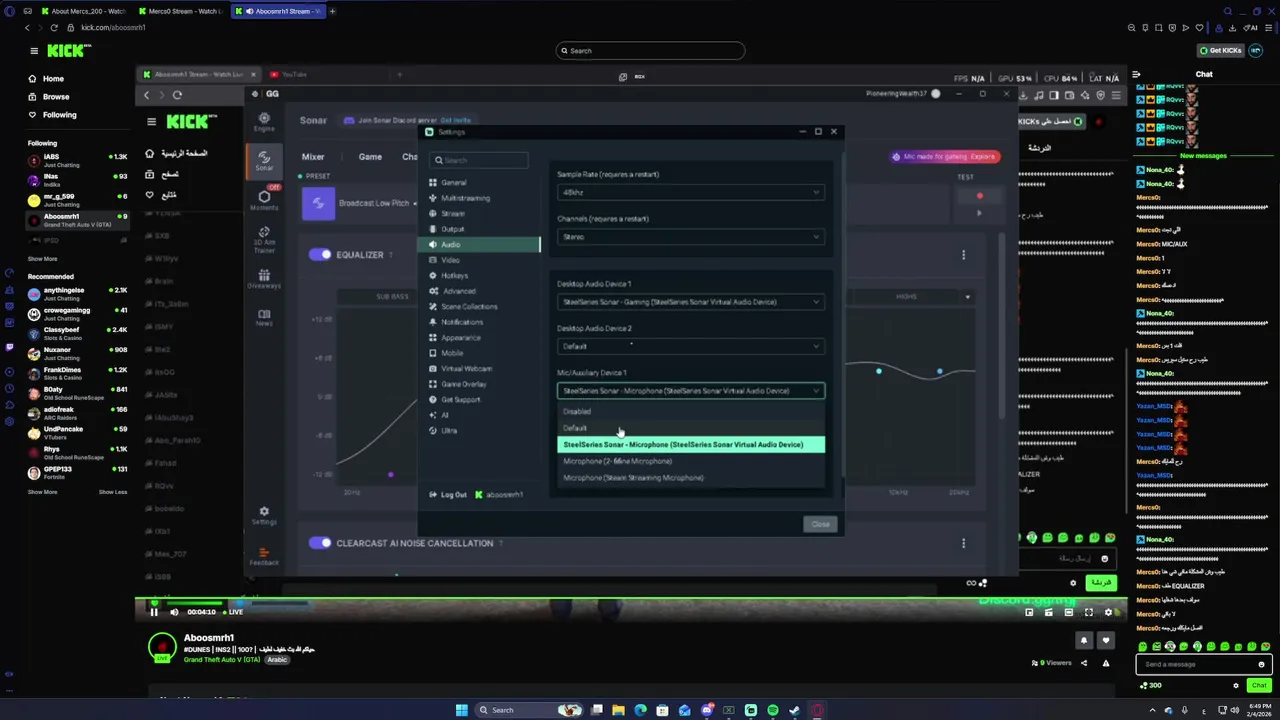Toggle ClearCast AI Noise Cancellation switch
Viewport: 1280px width, 720px height.
[x=320, y=543]
